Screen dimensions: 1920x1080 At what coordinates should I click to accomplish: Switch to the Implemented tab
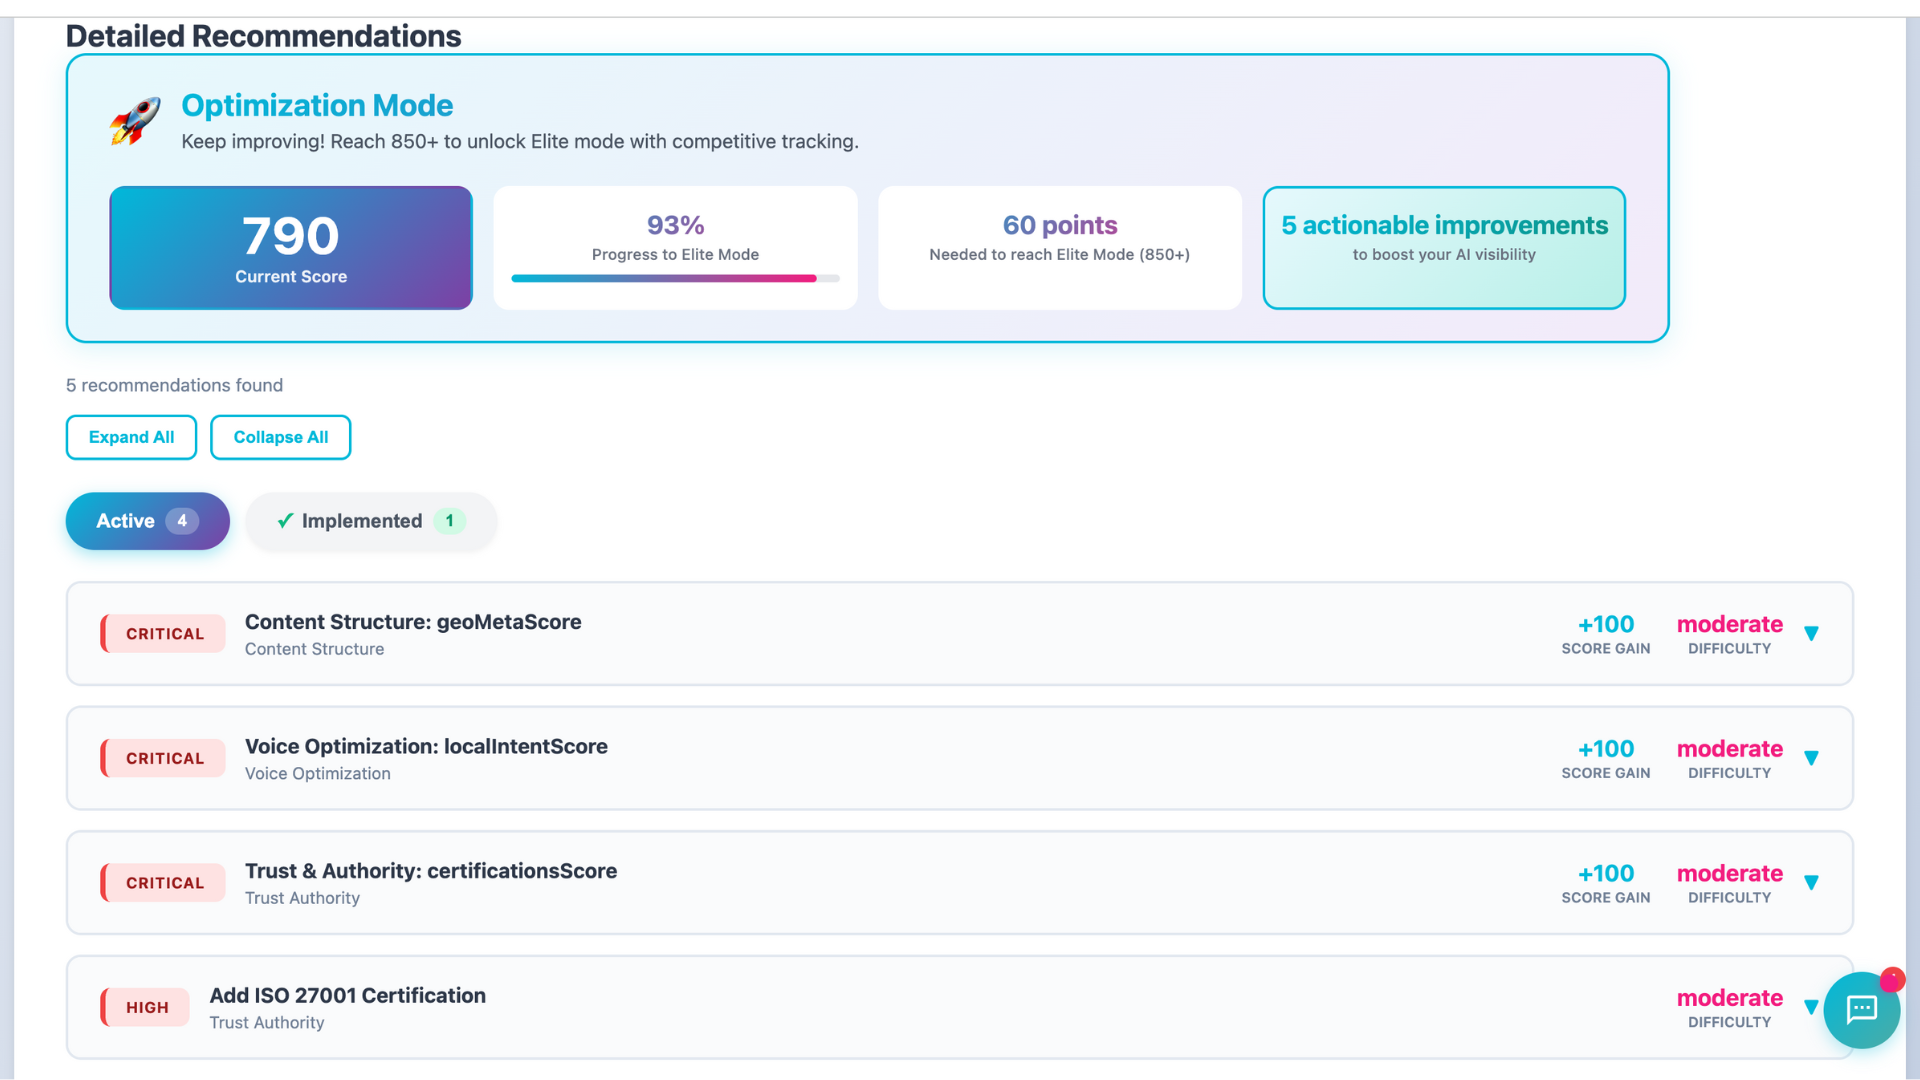click(371, 521)
